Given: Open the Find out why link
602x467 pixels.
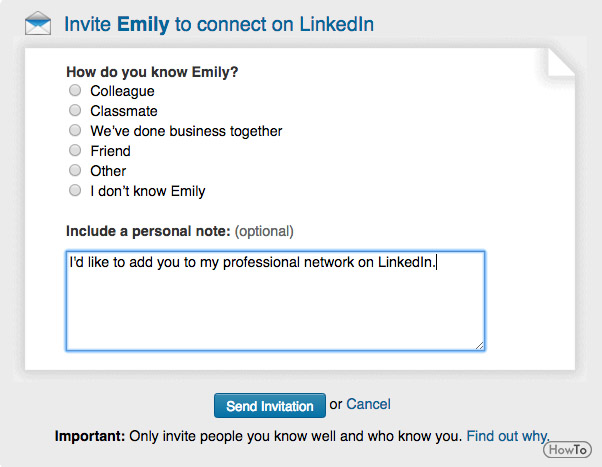Looking at the screenshot, I should [x=508, y=436].
